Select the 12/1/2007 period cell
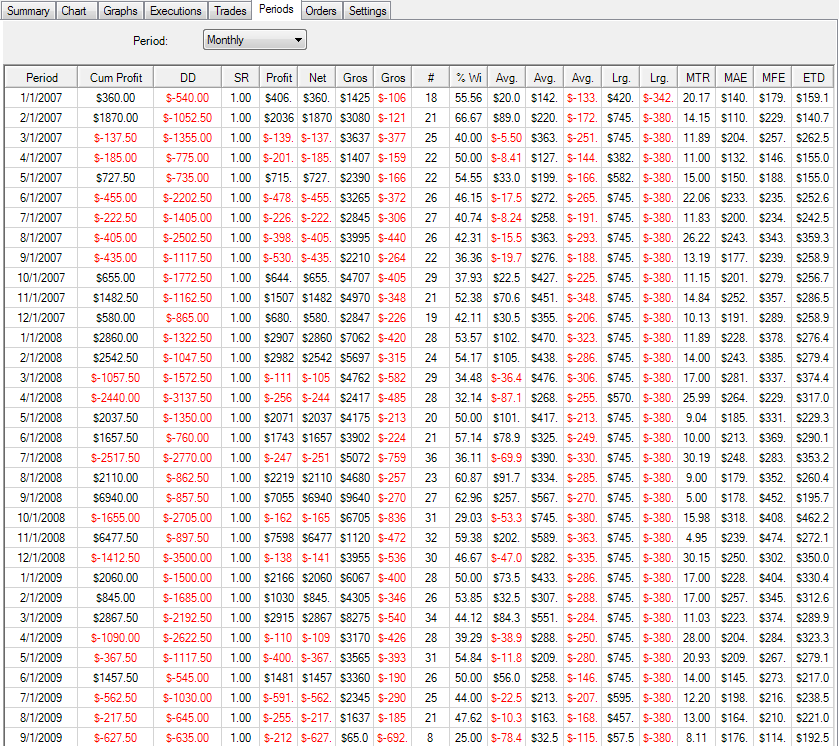This screenshot has width=839, height=746. [x=41, y=318]
